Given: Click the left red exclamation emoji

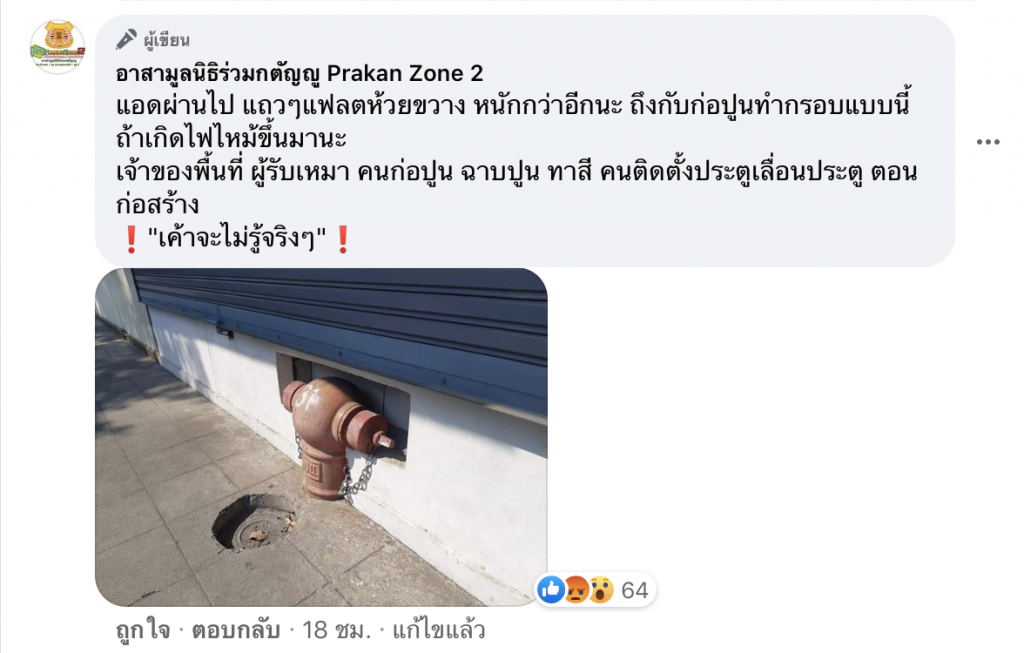Looking at the screenshot, I should coord(131,240).
